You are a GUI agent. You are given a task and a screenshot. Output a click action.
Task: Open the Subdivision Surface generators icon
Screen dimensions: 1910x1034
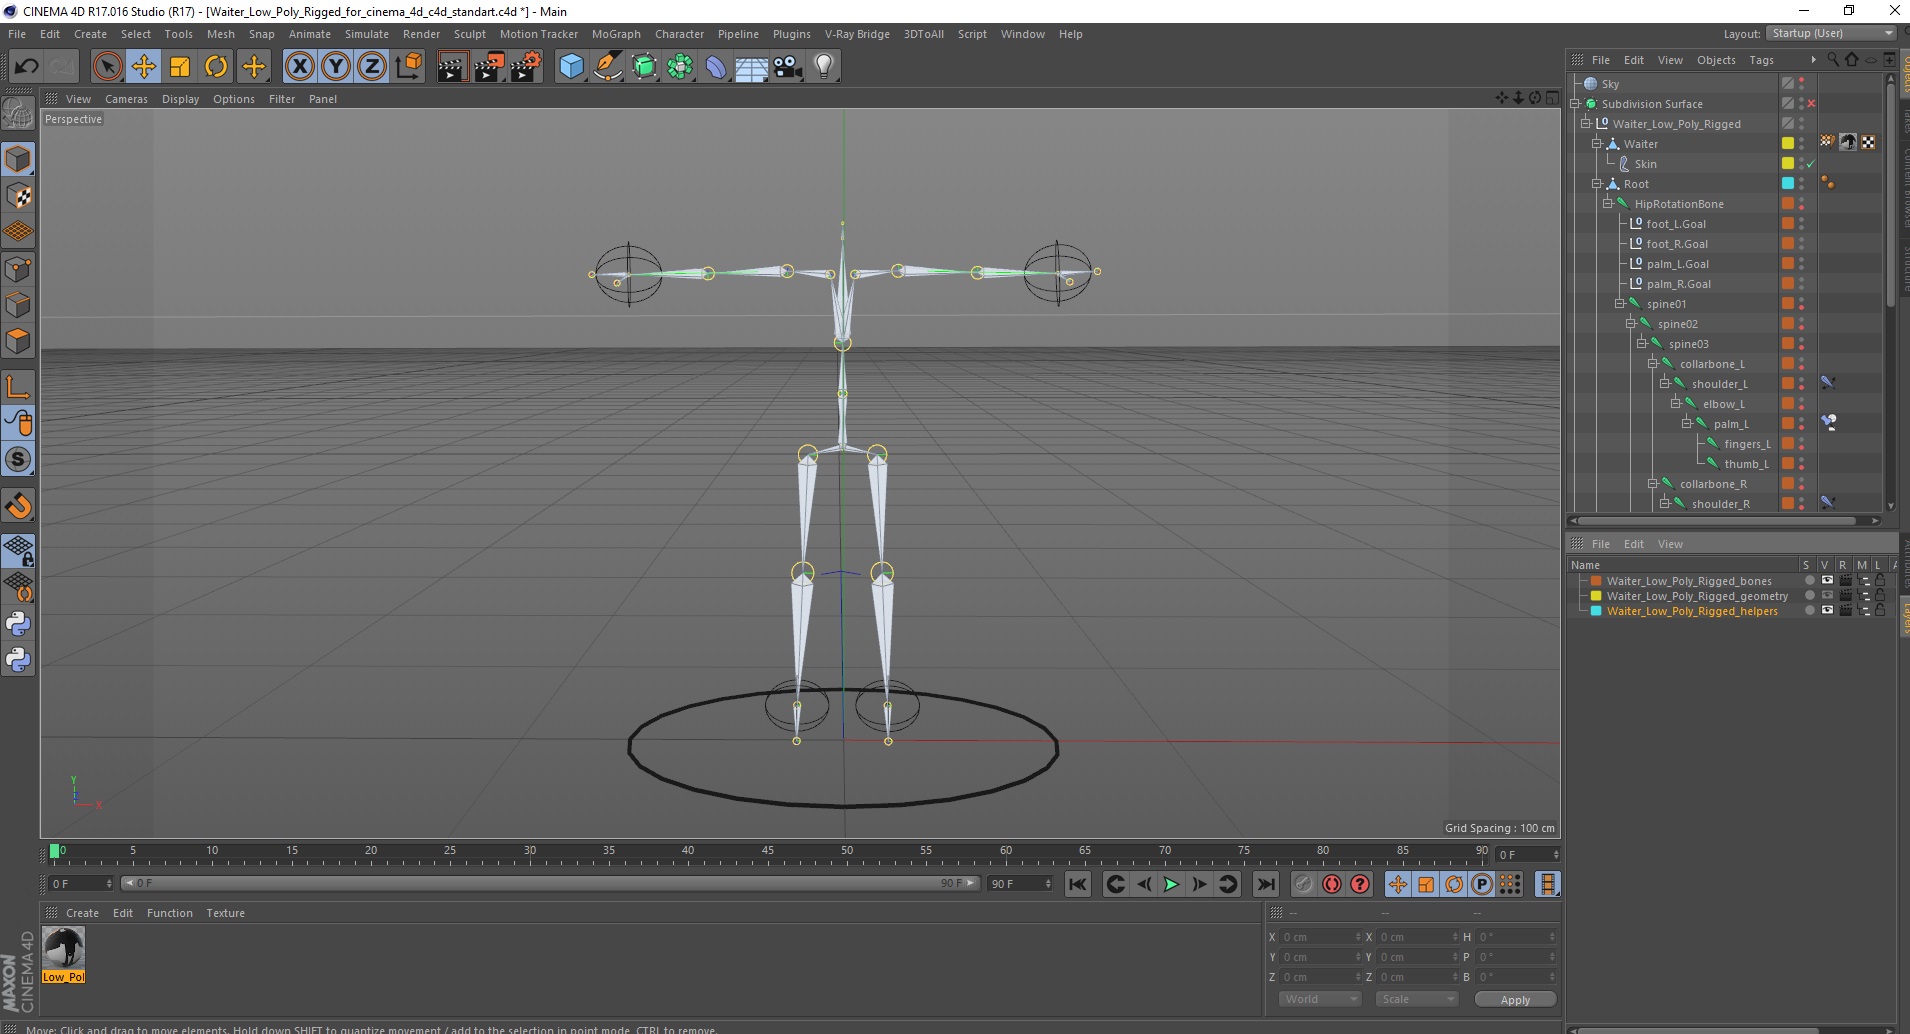pos(645,67)
